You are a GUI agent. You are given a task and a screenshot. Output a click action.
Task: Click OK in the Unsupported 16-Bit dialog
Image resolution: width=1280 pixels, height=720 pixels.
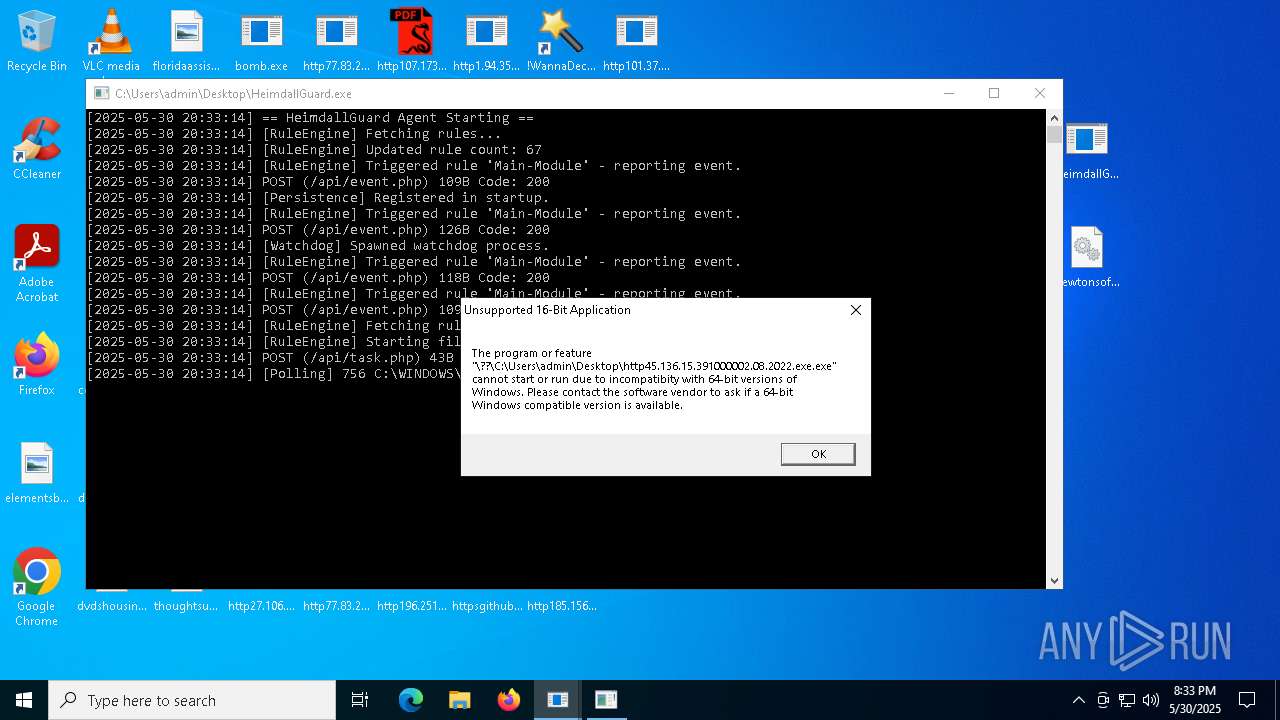point(818,454)
